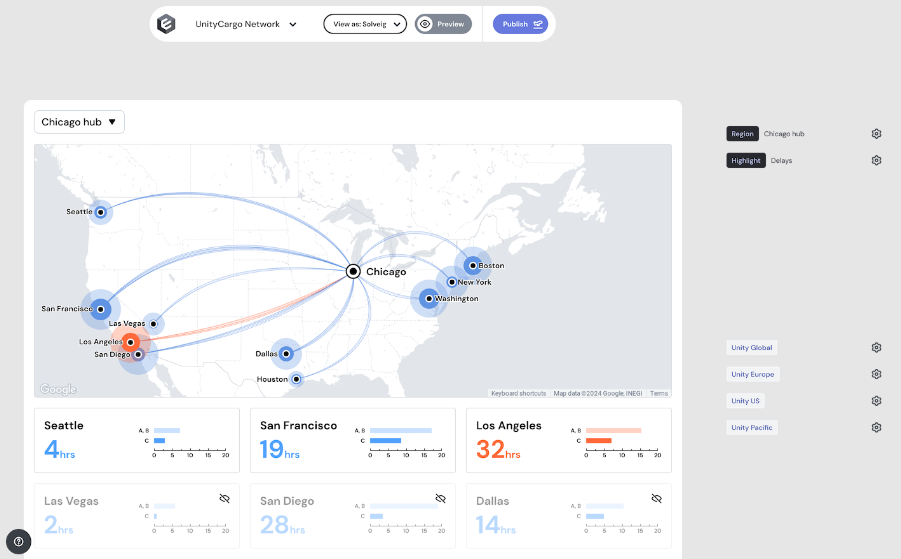Click the Washington map marker
Screen dimensions: 901x559
coord(429,299)
